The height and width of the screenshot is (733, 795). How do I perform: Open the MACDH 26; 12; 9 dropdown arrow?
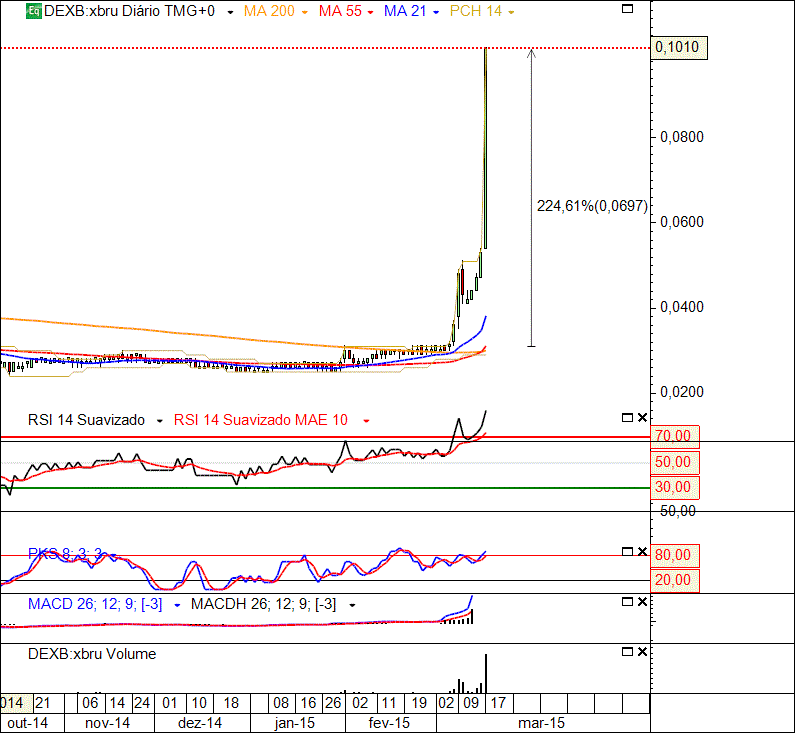click(352, 605)
